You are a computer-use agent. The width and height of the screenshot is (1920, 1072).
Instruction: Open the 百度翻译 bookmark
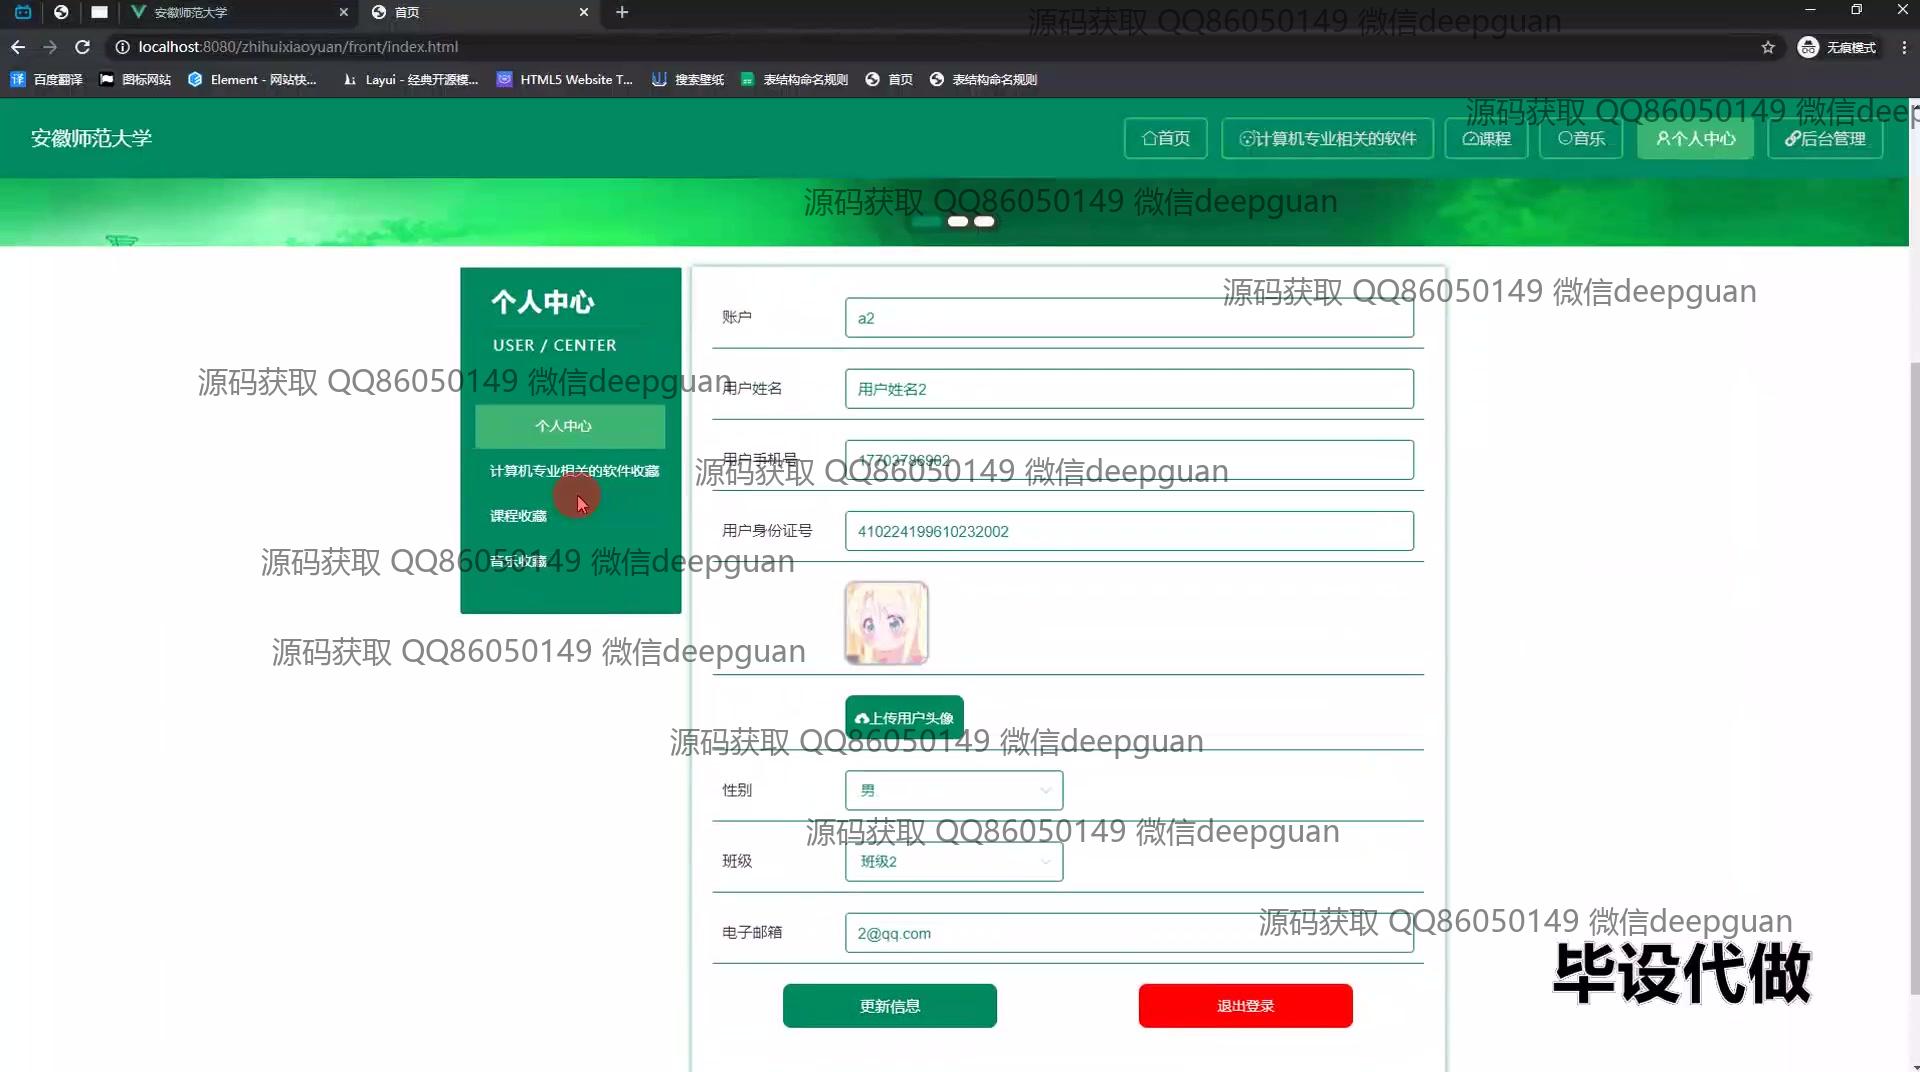pos(47,79)
